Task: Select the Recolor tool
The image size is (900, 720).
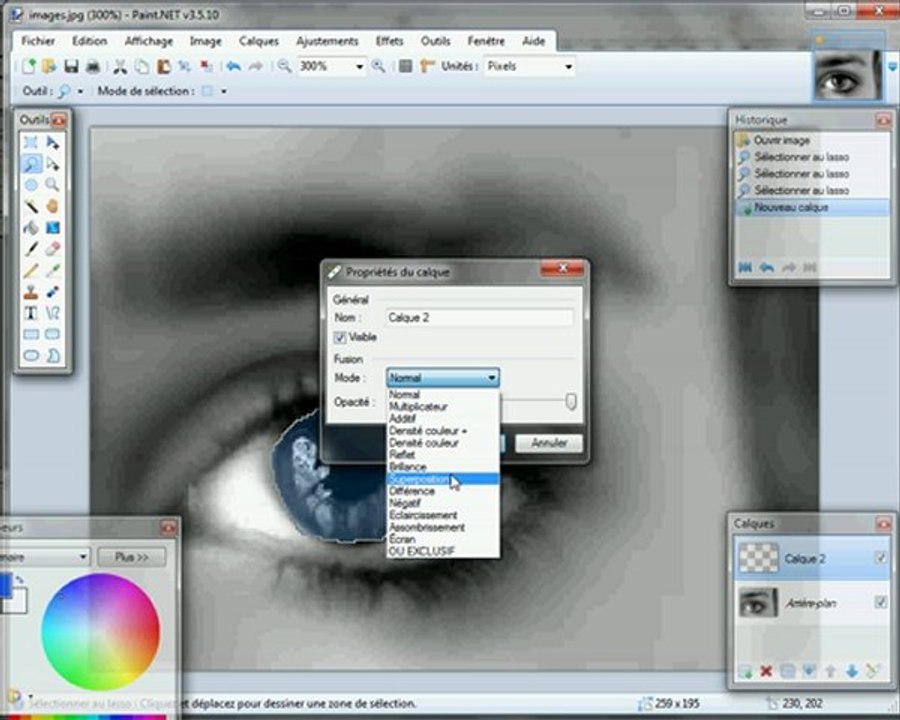Action: [x=52, y=292]
